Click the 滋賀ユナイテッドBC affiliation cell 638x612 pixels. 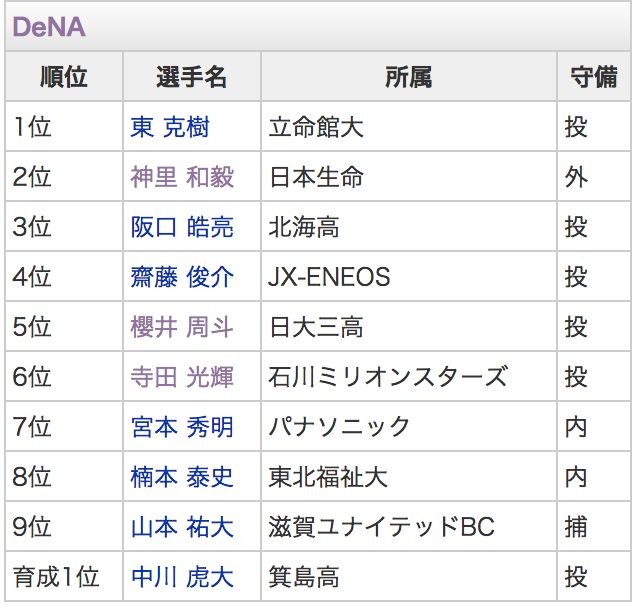coord(382,527)
